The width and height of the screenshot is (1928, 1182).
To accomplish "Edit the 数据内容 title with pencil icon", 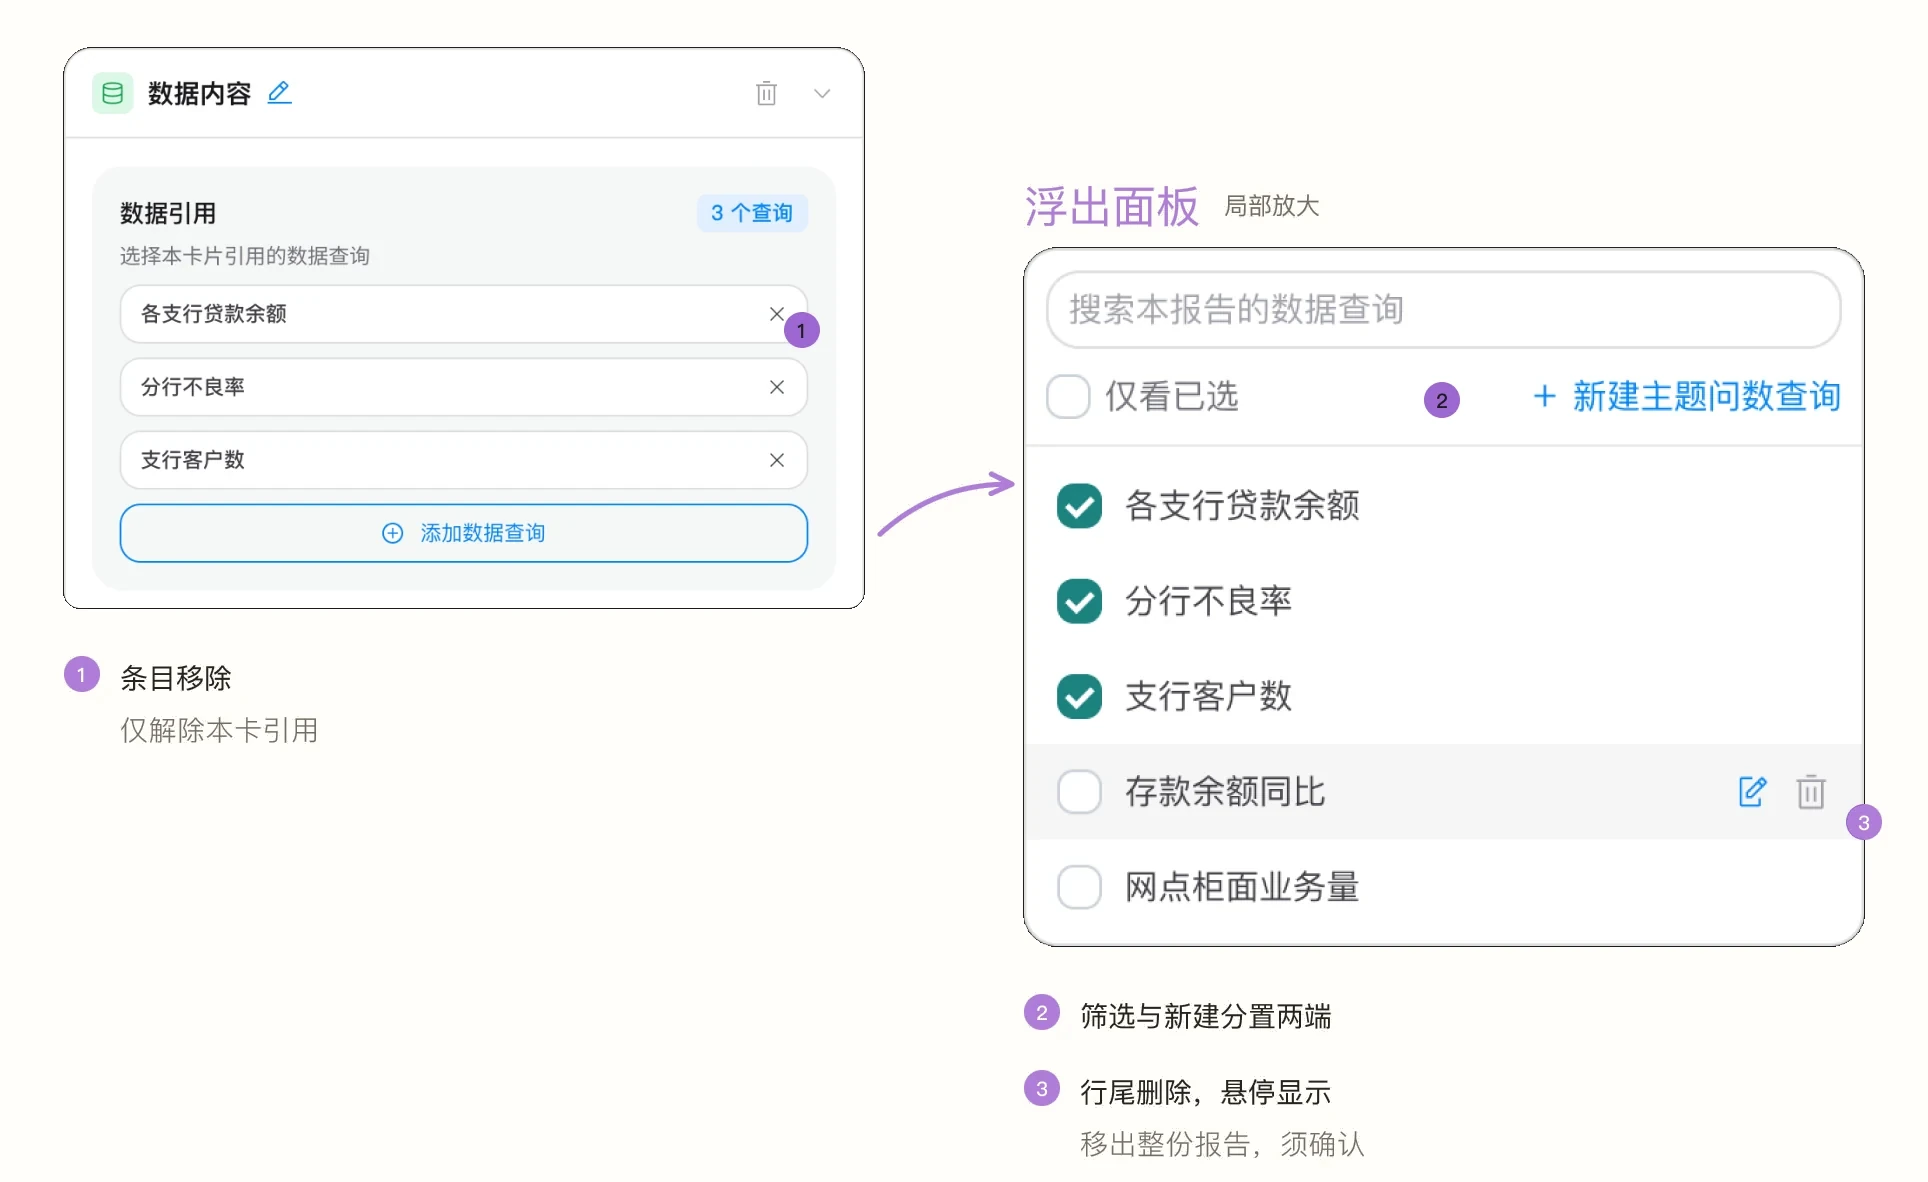I will (279, 93).
